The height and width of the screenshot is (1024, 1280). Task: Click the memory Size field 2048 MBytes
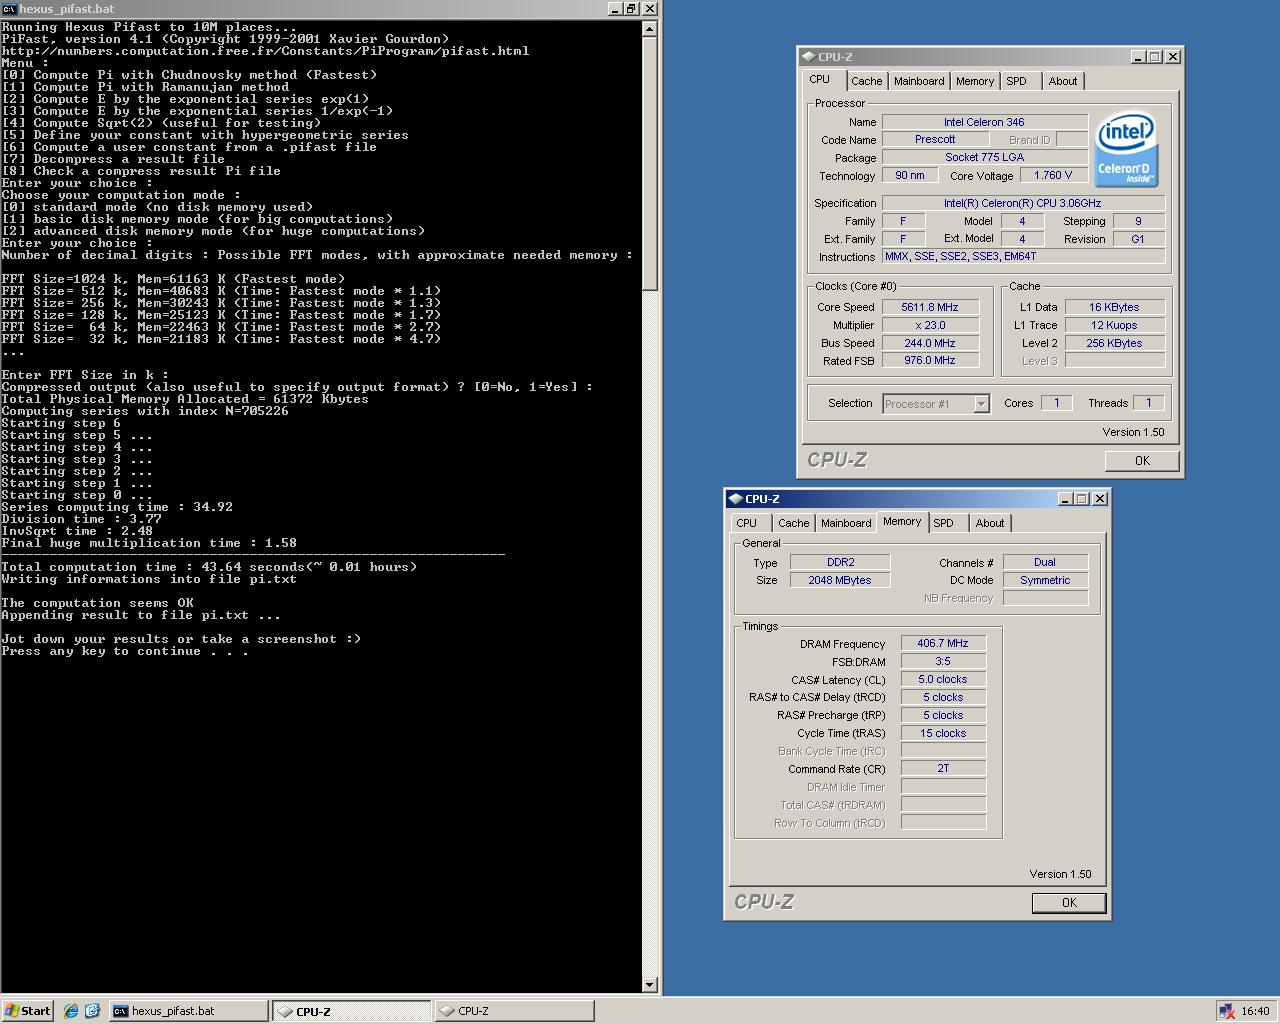(x=840, y=581)
